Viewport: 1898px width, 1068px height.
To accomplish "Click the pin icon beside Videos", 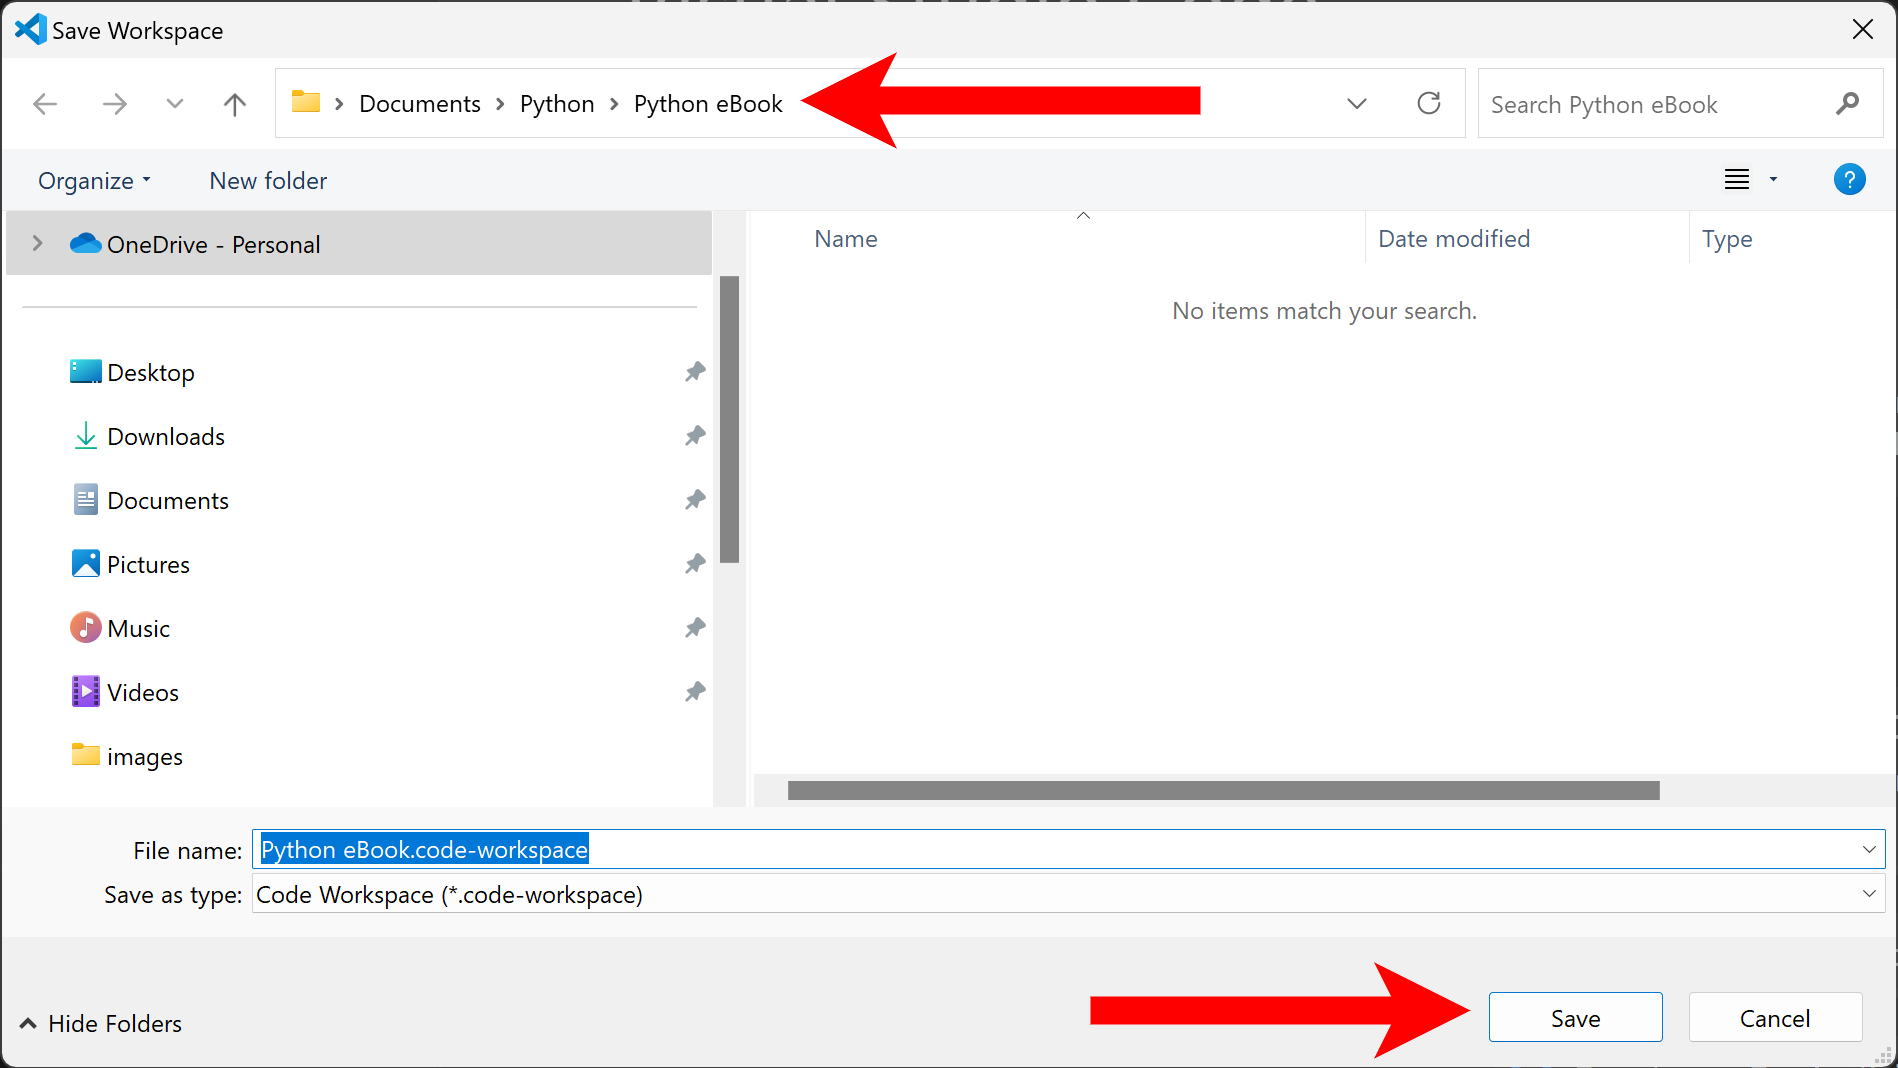I will tap(695, 692).
